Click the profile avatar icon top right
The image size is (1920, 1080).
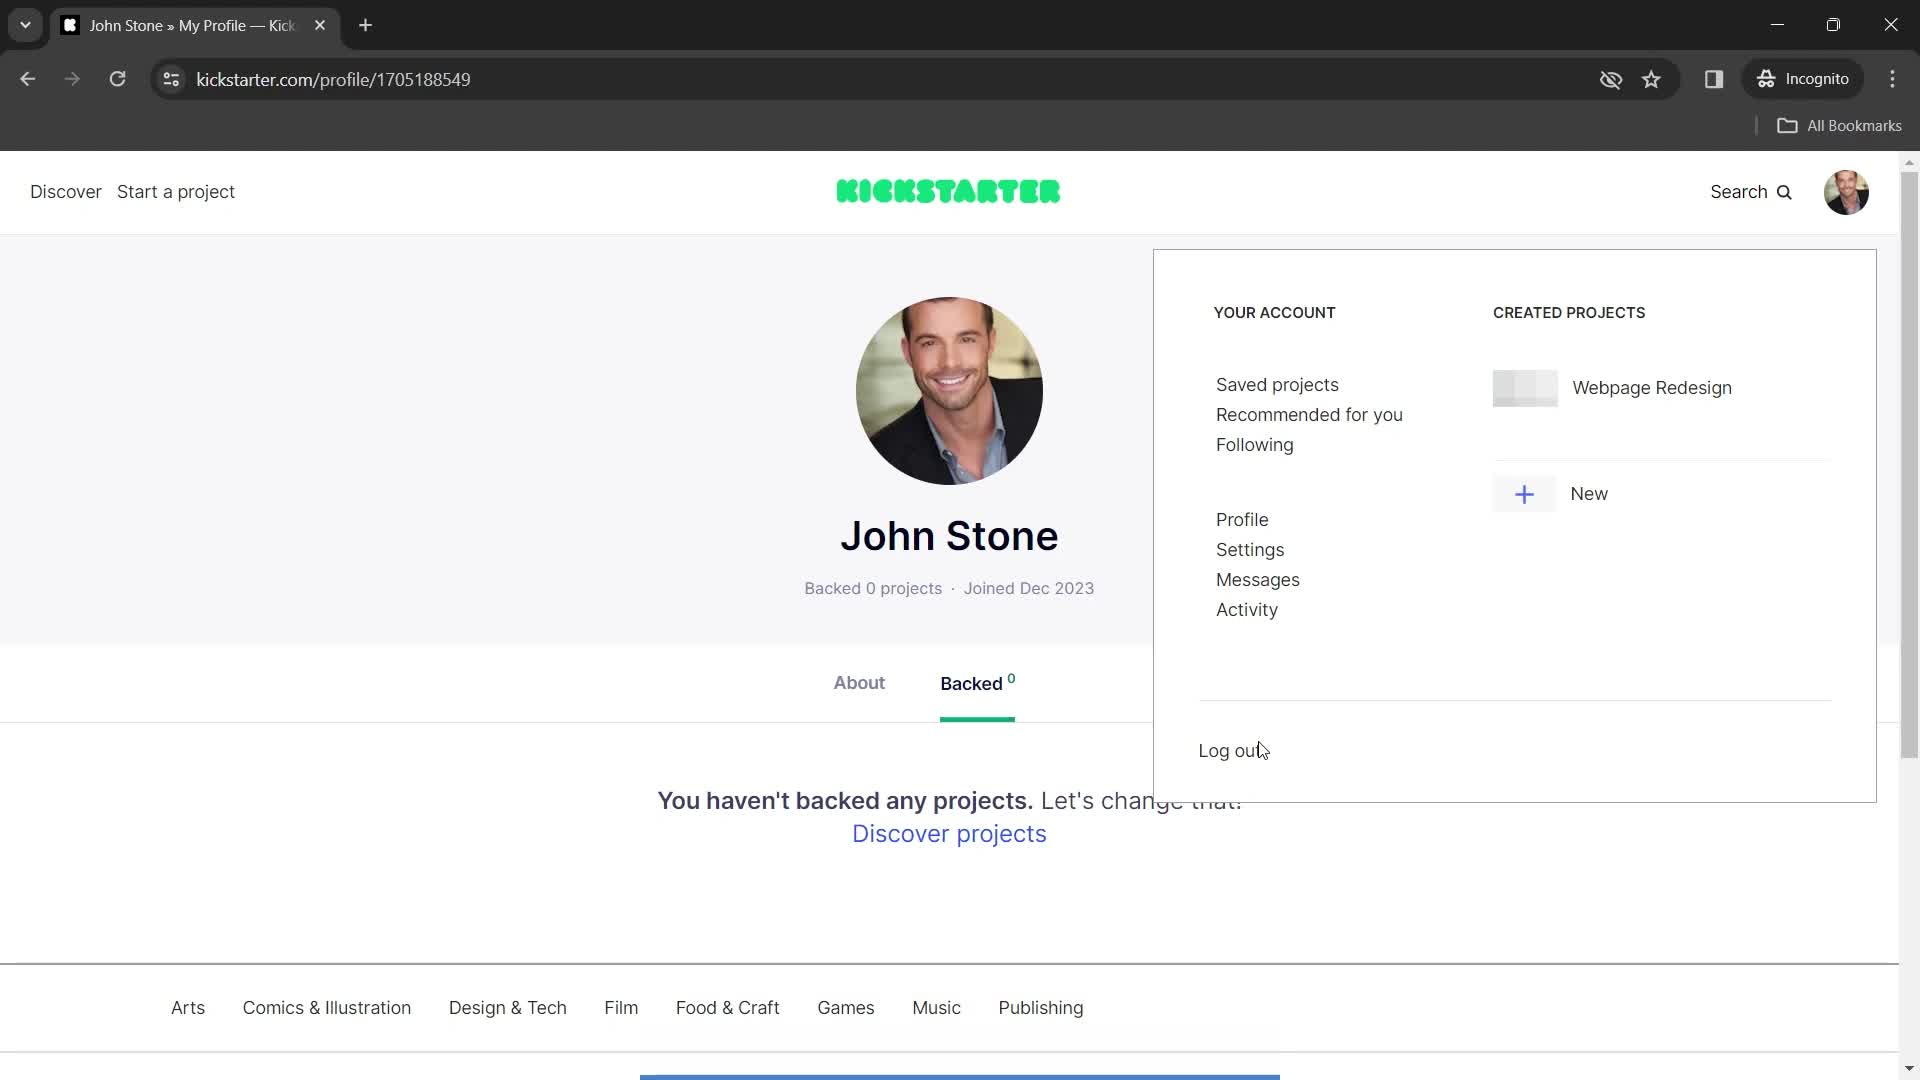[1846, 191]
